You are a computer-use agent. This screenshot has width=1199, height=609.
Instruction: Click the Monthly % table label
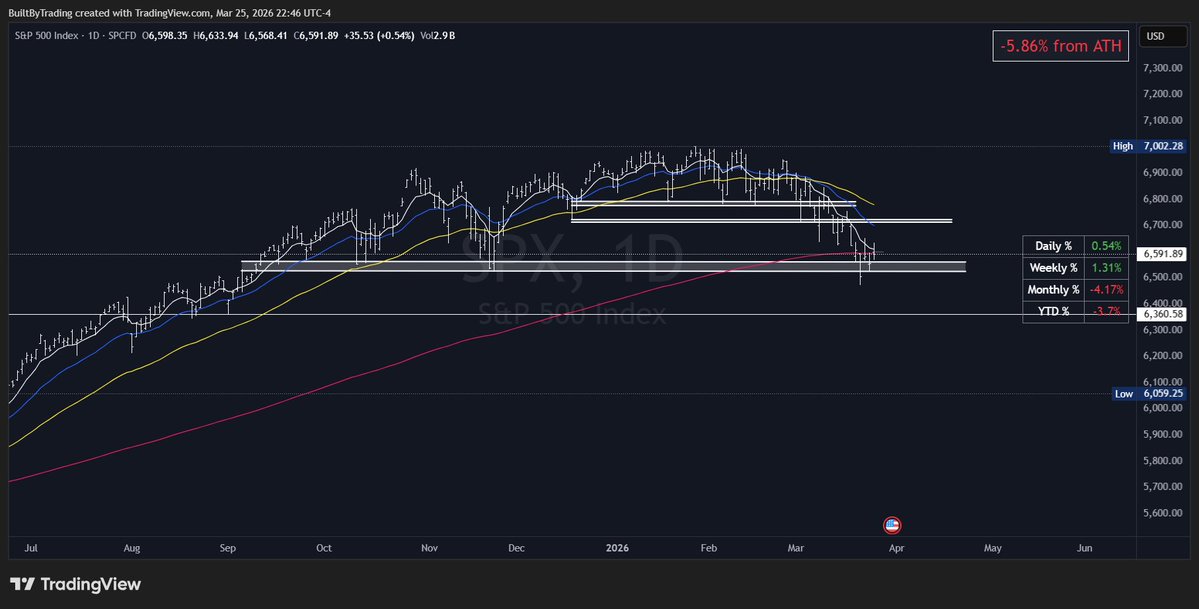pyautogui.click(x=1054, y=290)
